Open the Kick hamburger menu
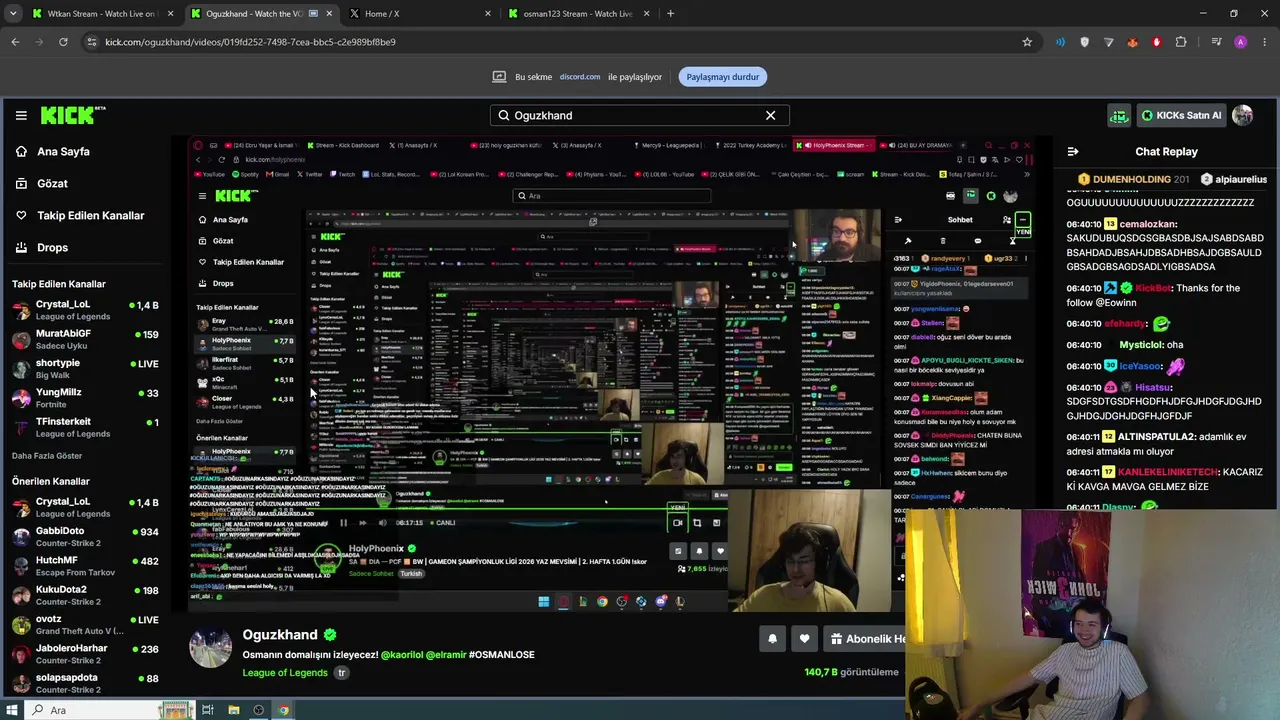 point(21,115)
